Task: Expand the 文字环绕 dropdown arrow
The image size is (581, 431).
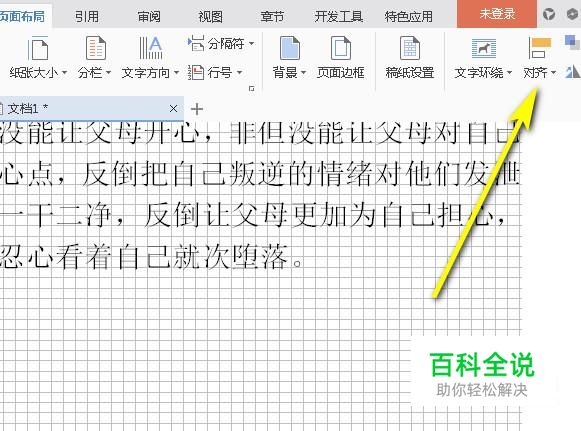Action: coord(509,73)
